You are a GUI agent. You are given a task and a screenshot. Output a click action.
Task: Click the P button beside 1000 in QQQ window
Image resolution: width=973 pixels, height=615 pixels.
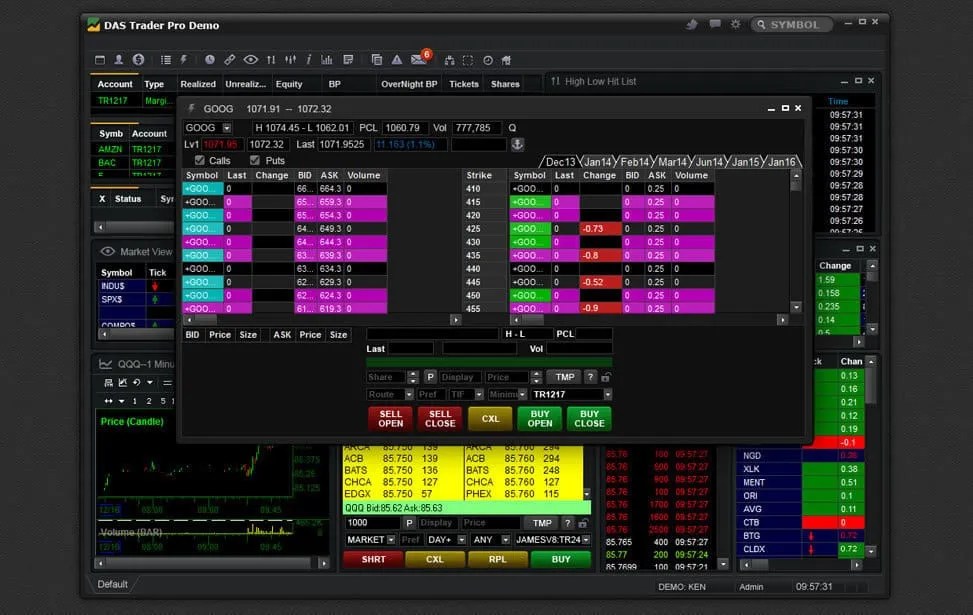409,523
